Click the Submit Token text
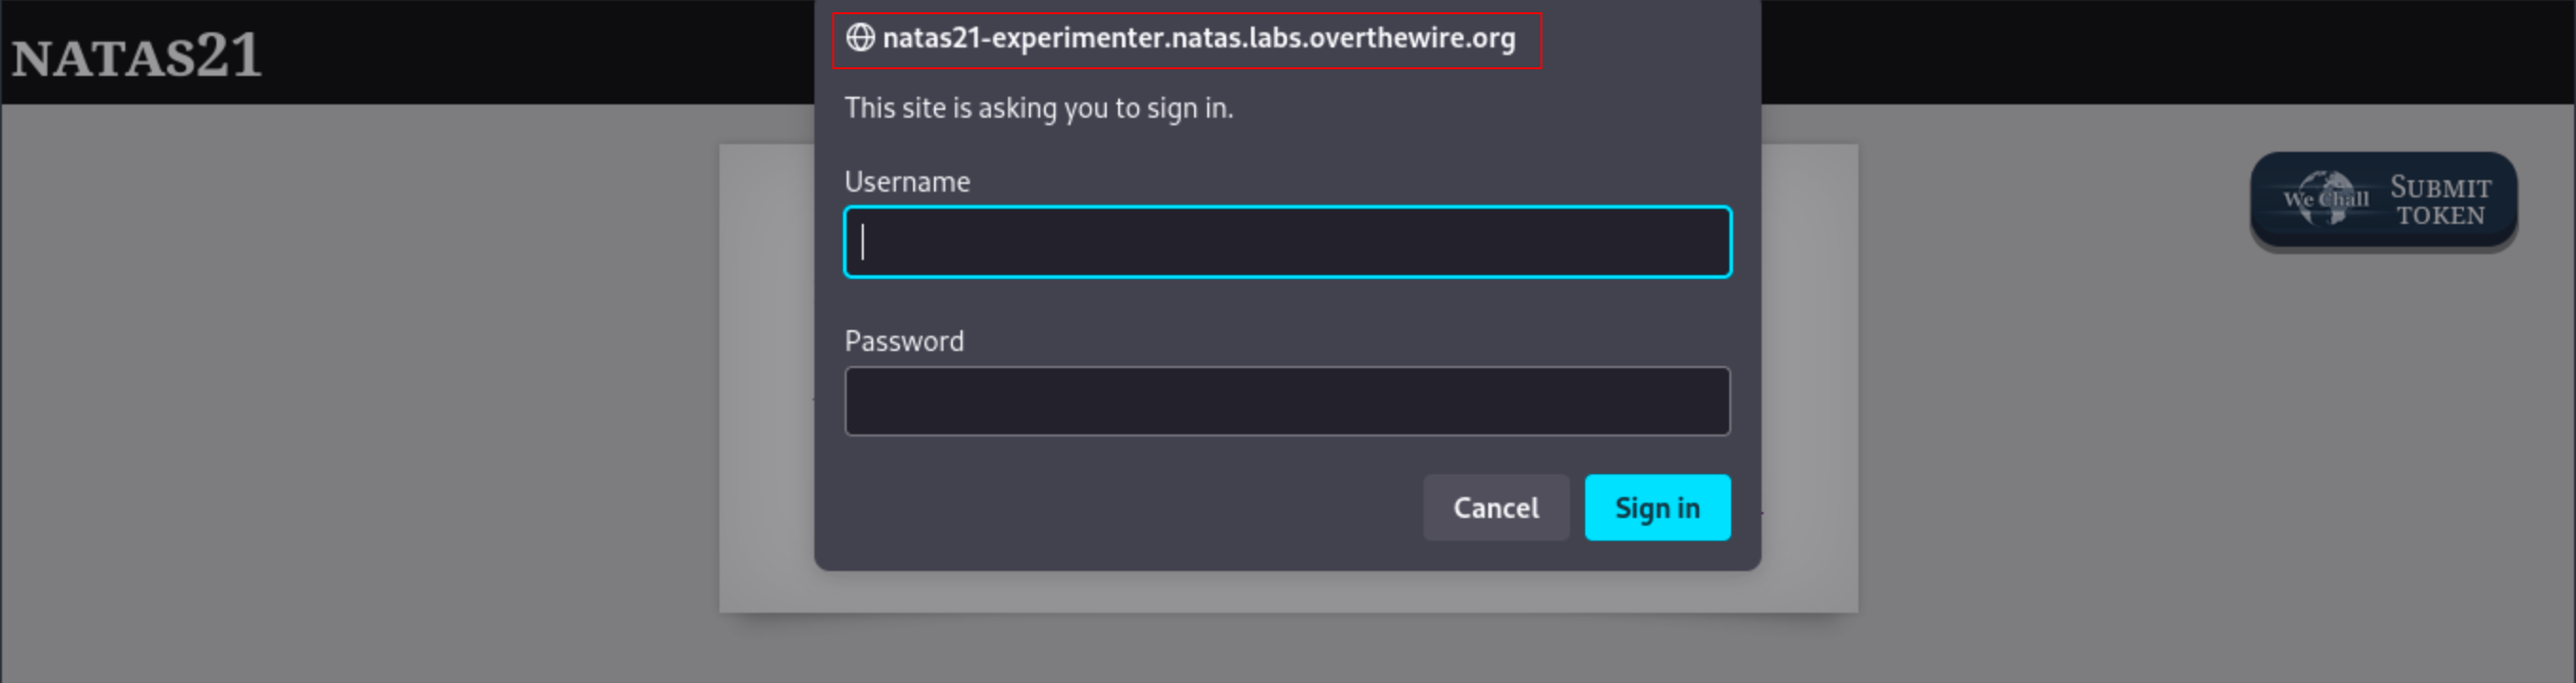 [2440, 201]
